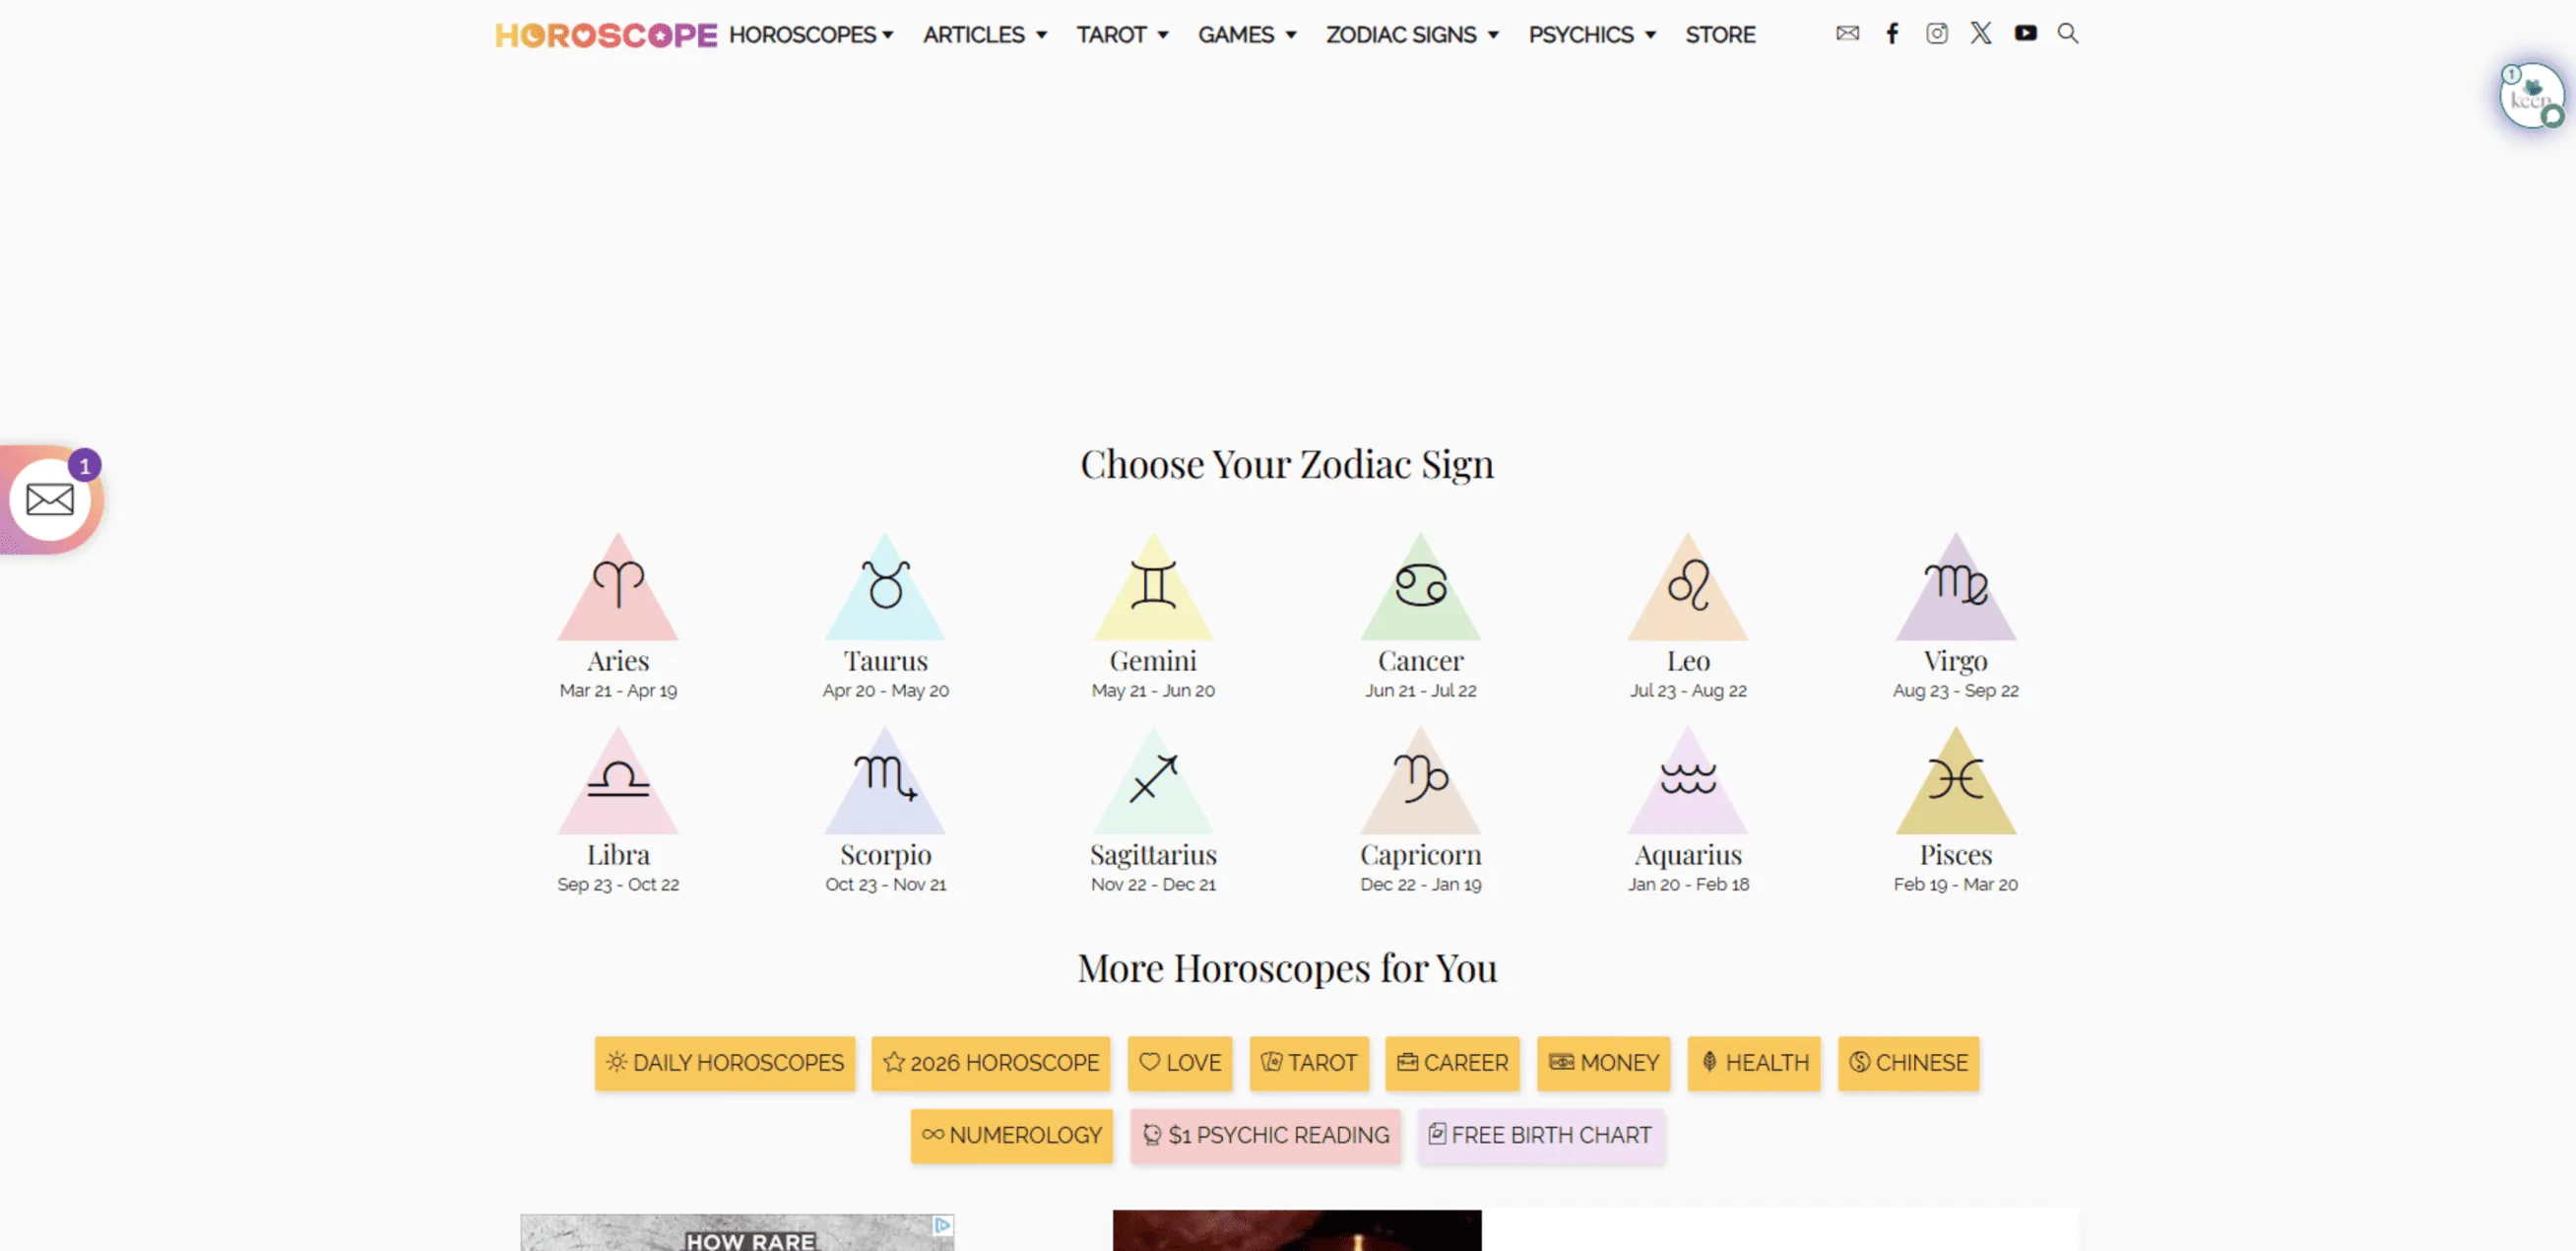
Task: Expand the Zodiac Signs menu dropdown
Action: pyautogui.click(x=1412, y=35)
